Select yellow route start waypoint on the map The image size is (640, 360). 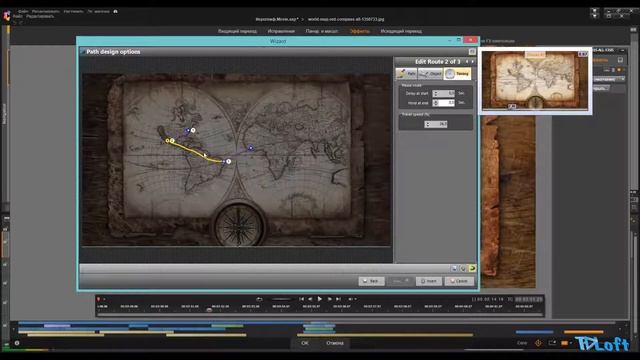point(167,140)
